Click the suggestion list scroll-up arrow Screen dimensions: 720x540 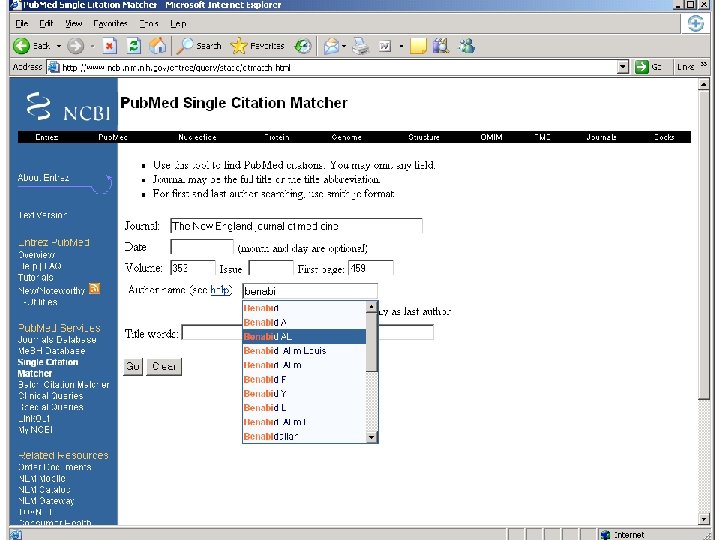point(371,307)
